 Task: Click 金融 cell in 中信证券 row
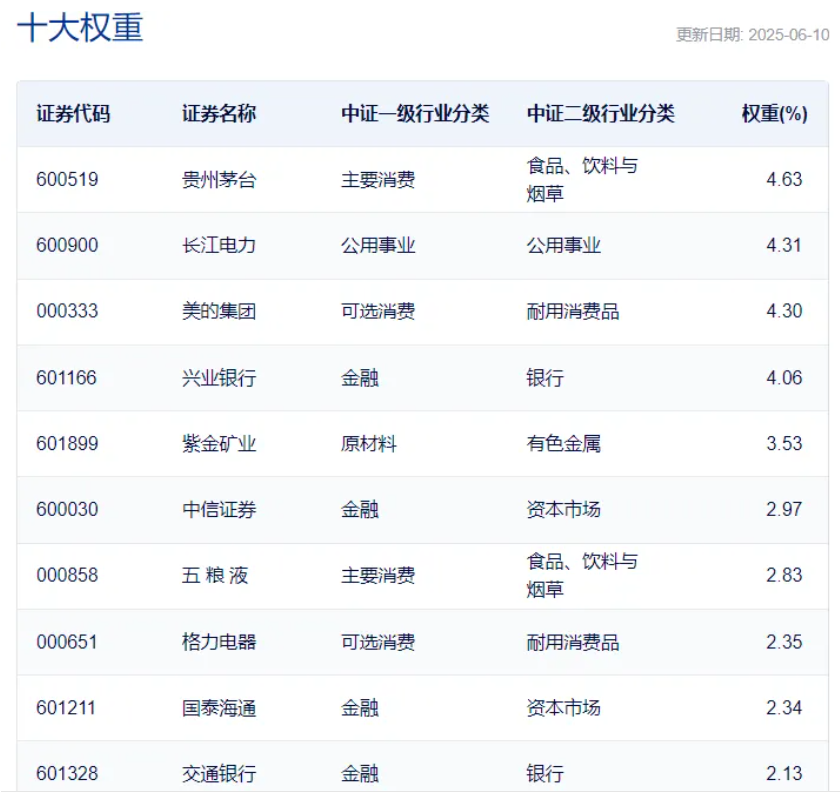360,509
